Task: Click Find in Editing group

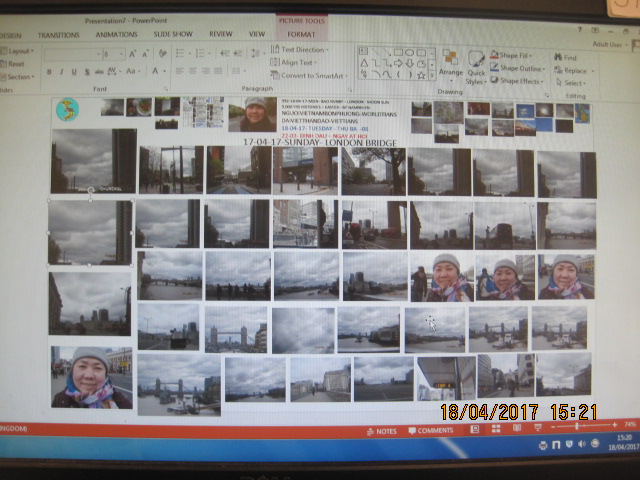Action: pos(566,58)
